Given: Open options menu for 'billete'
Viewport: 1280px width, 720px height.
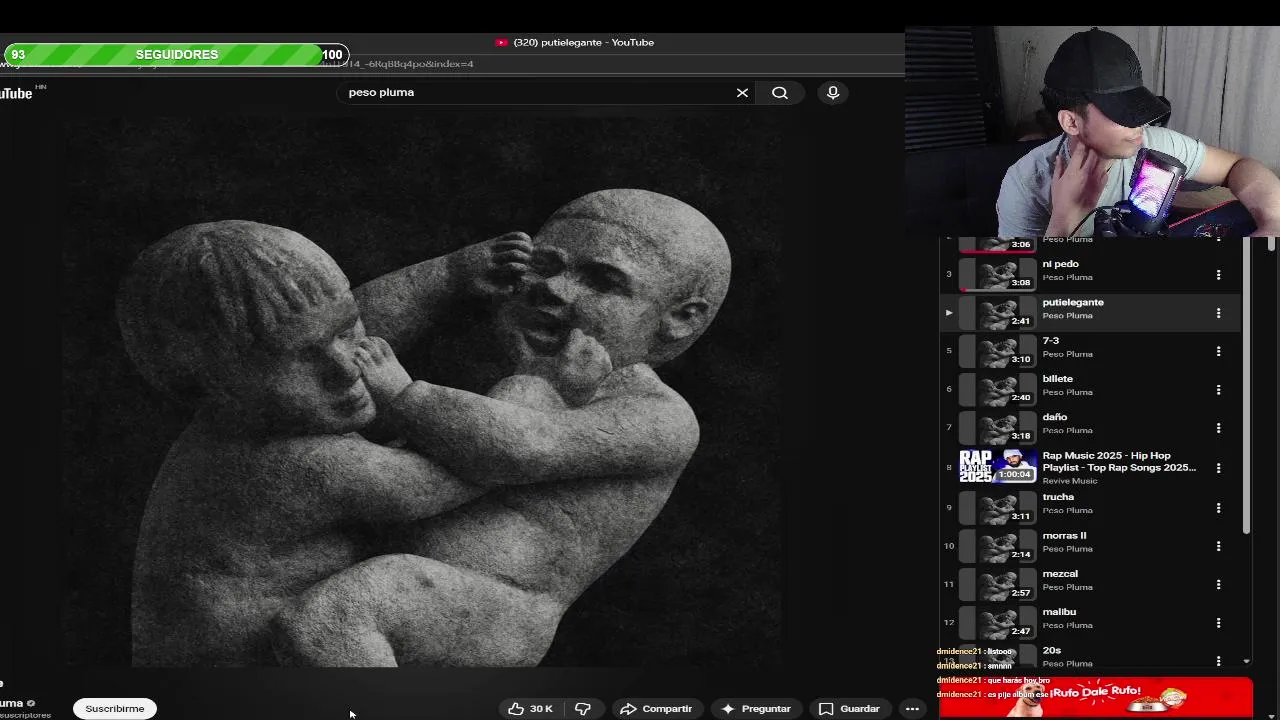Looking at the screenshot, I should [1218, 389].
